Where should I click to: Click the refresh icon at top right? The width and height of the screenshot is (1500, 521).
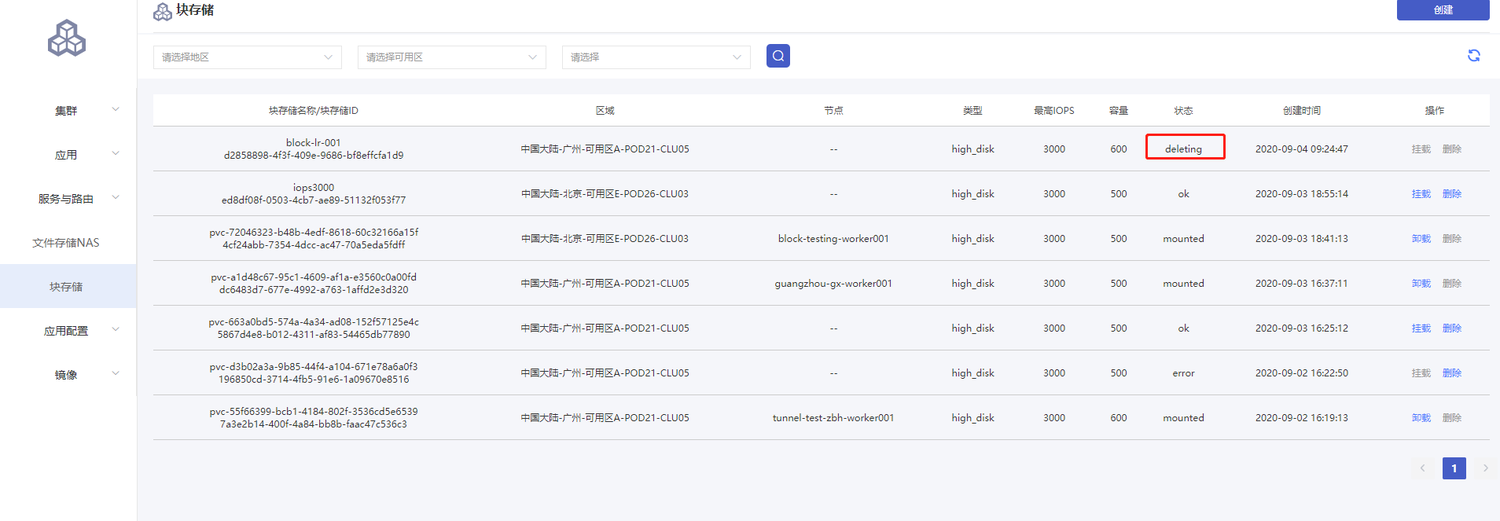pyautogui.click(x=1473, y=56)
